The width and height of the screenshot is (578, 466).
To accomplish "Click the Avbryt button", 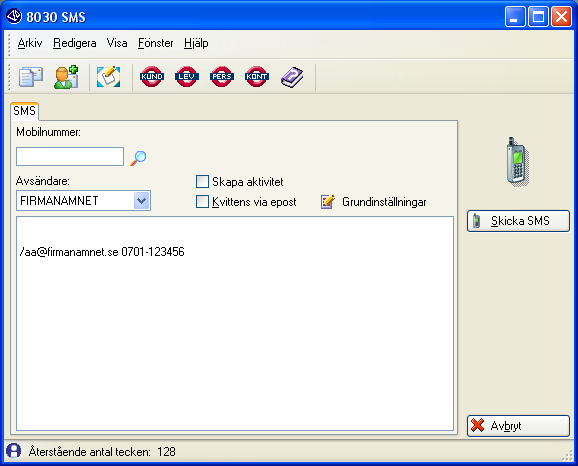I will (x=518, y=426).
